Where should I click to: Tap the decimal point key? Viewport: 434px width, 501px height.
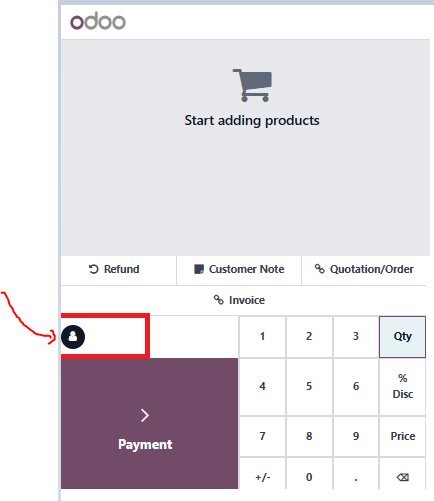click(x=356, y=477)
